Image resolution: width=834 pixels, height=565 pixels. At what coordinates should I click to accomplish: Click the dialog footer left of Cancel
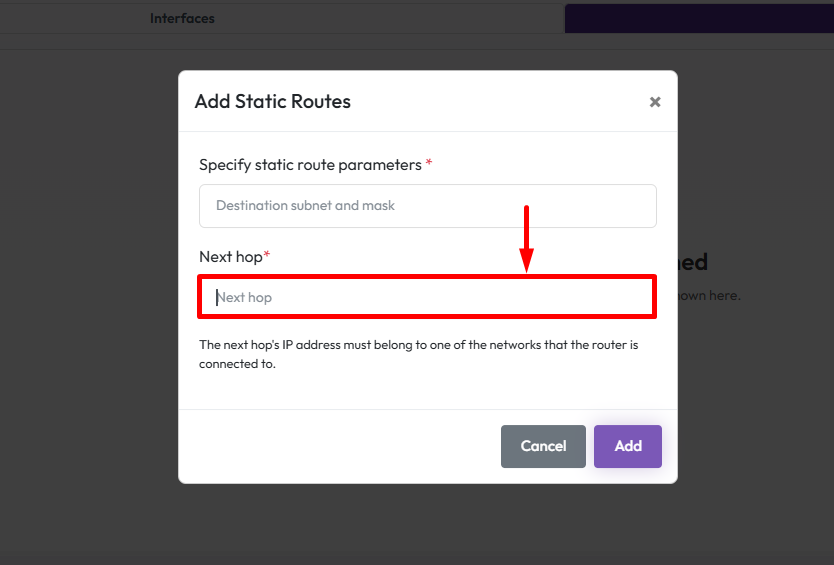340,446
